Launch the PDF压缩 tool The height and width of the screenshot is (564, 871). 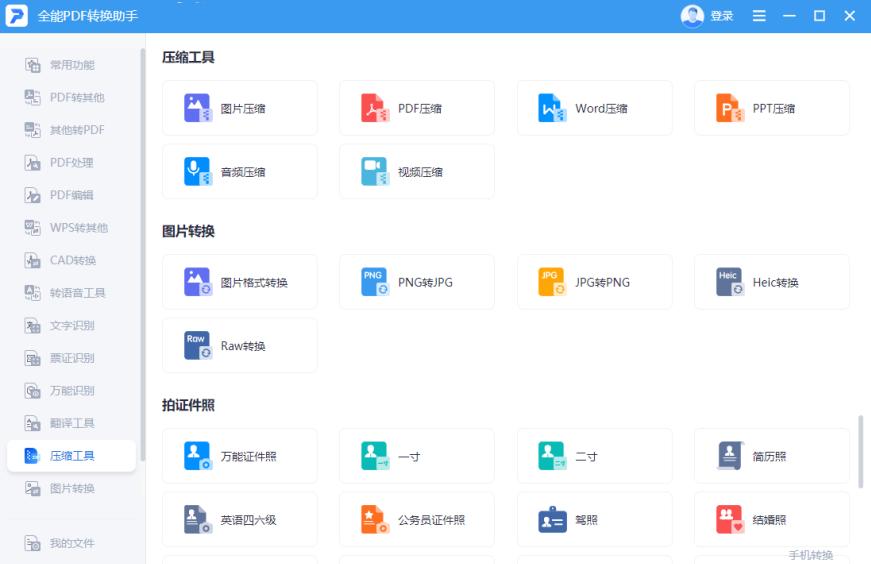417,108
